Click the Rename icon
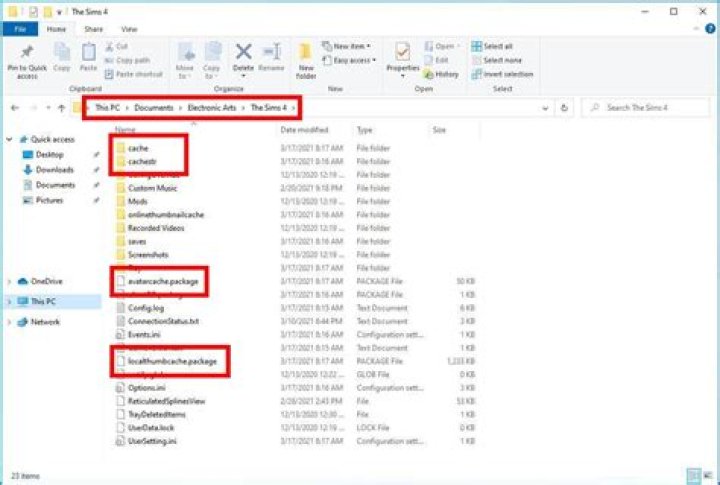 click(x=271, y=51)
